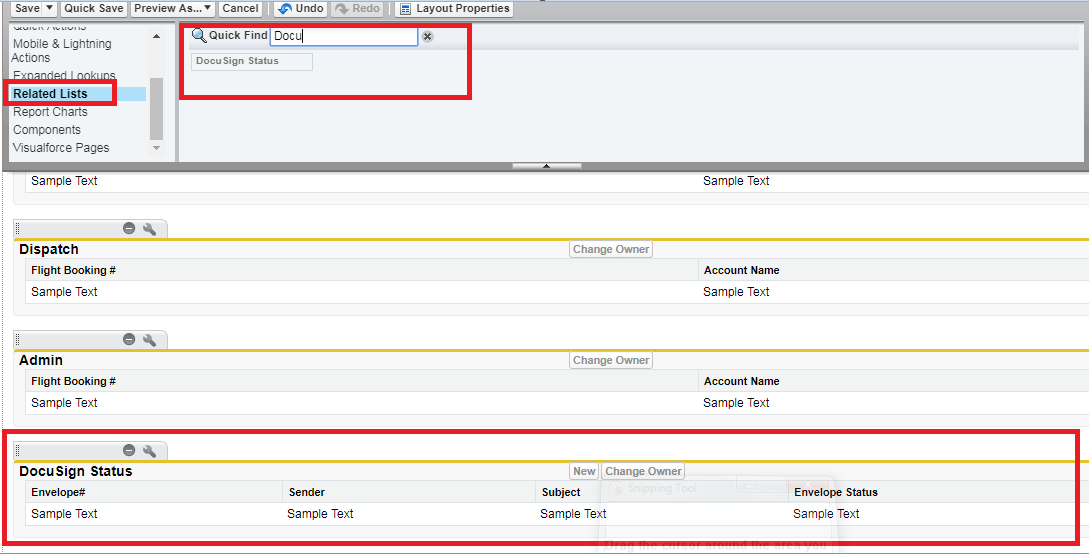Remove the Dispatch related list

point(129,229)
